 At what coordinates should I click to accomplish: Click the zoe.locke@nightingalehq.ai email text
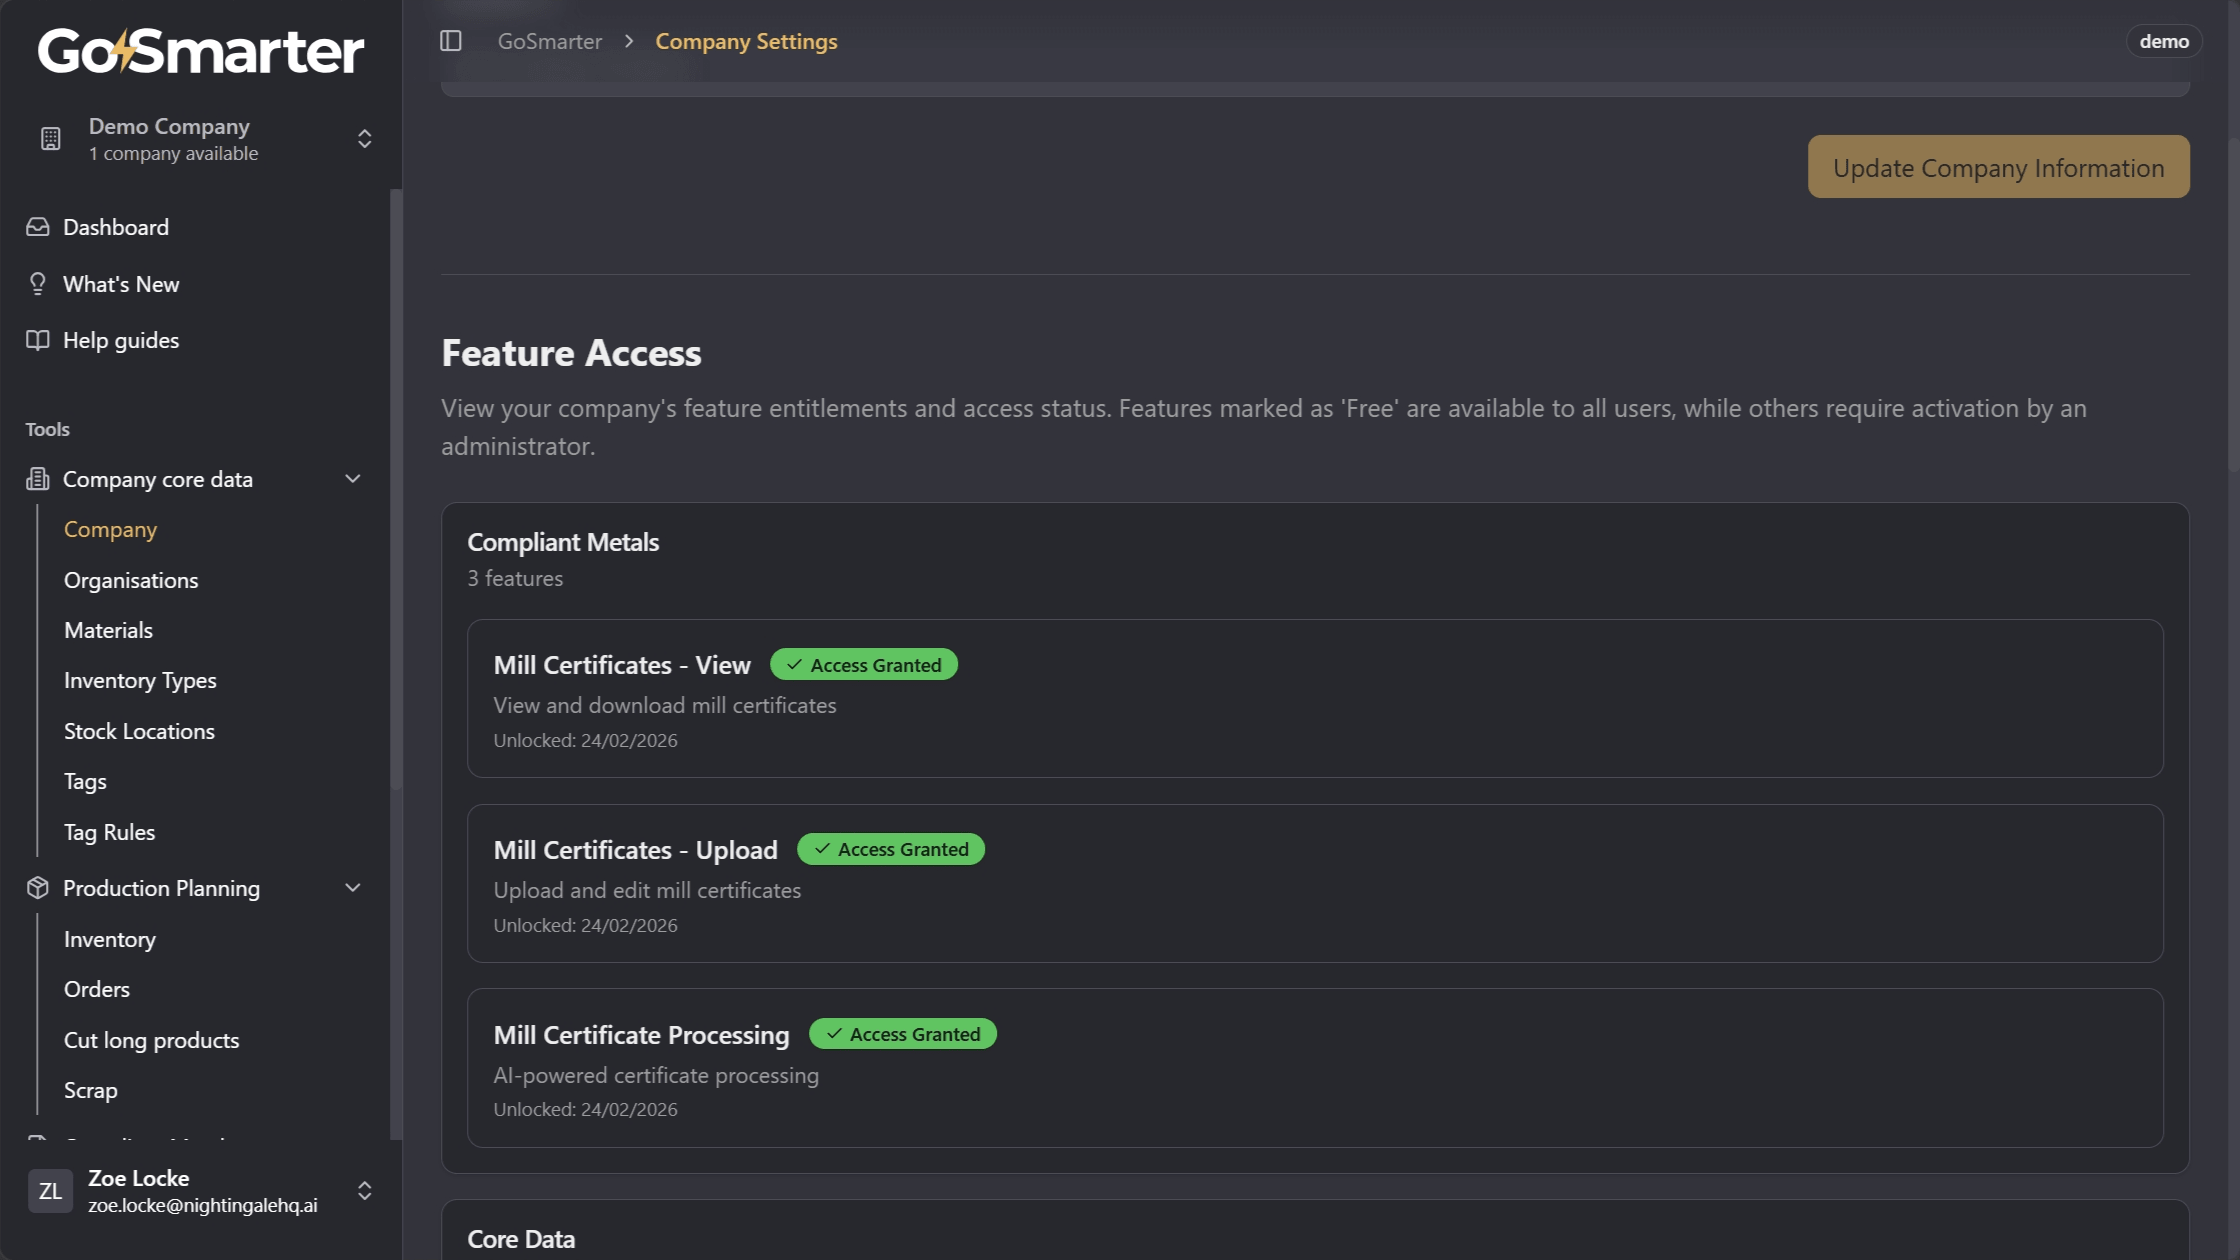click(x=203, y=1205)
